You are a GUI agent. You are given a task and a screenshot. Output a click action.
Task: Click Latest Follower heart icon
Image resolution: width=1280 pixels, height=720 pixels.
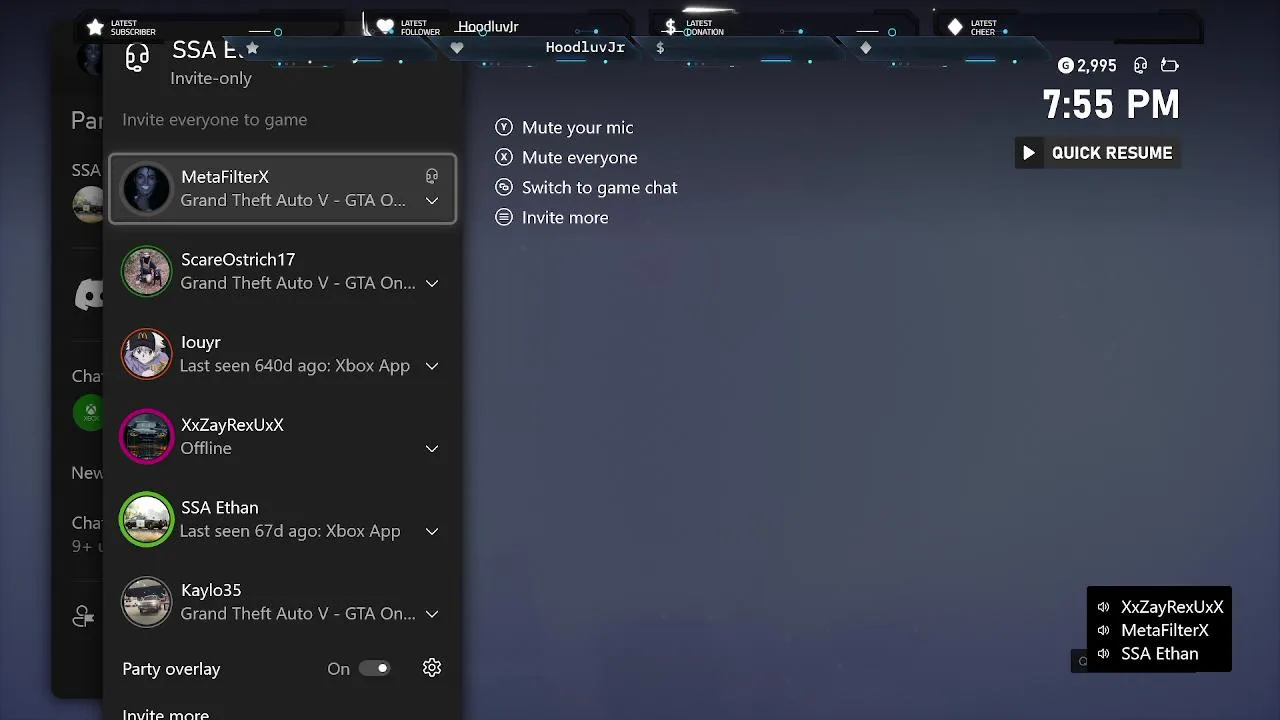385,27
